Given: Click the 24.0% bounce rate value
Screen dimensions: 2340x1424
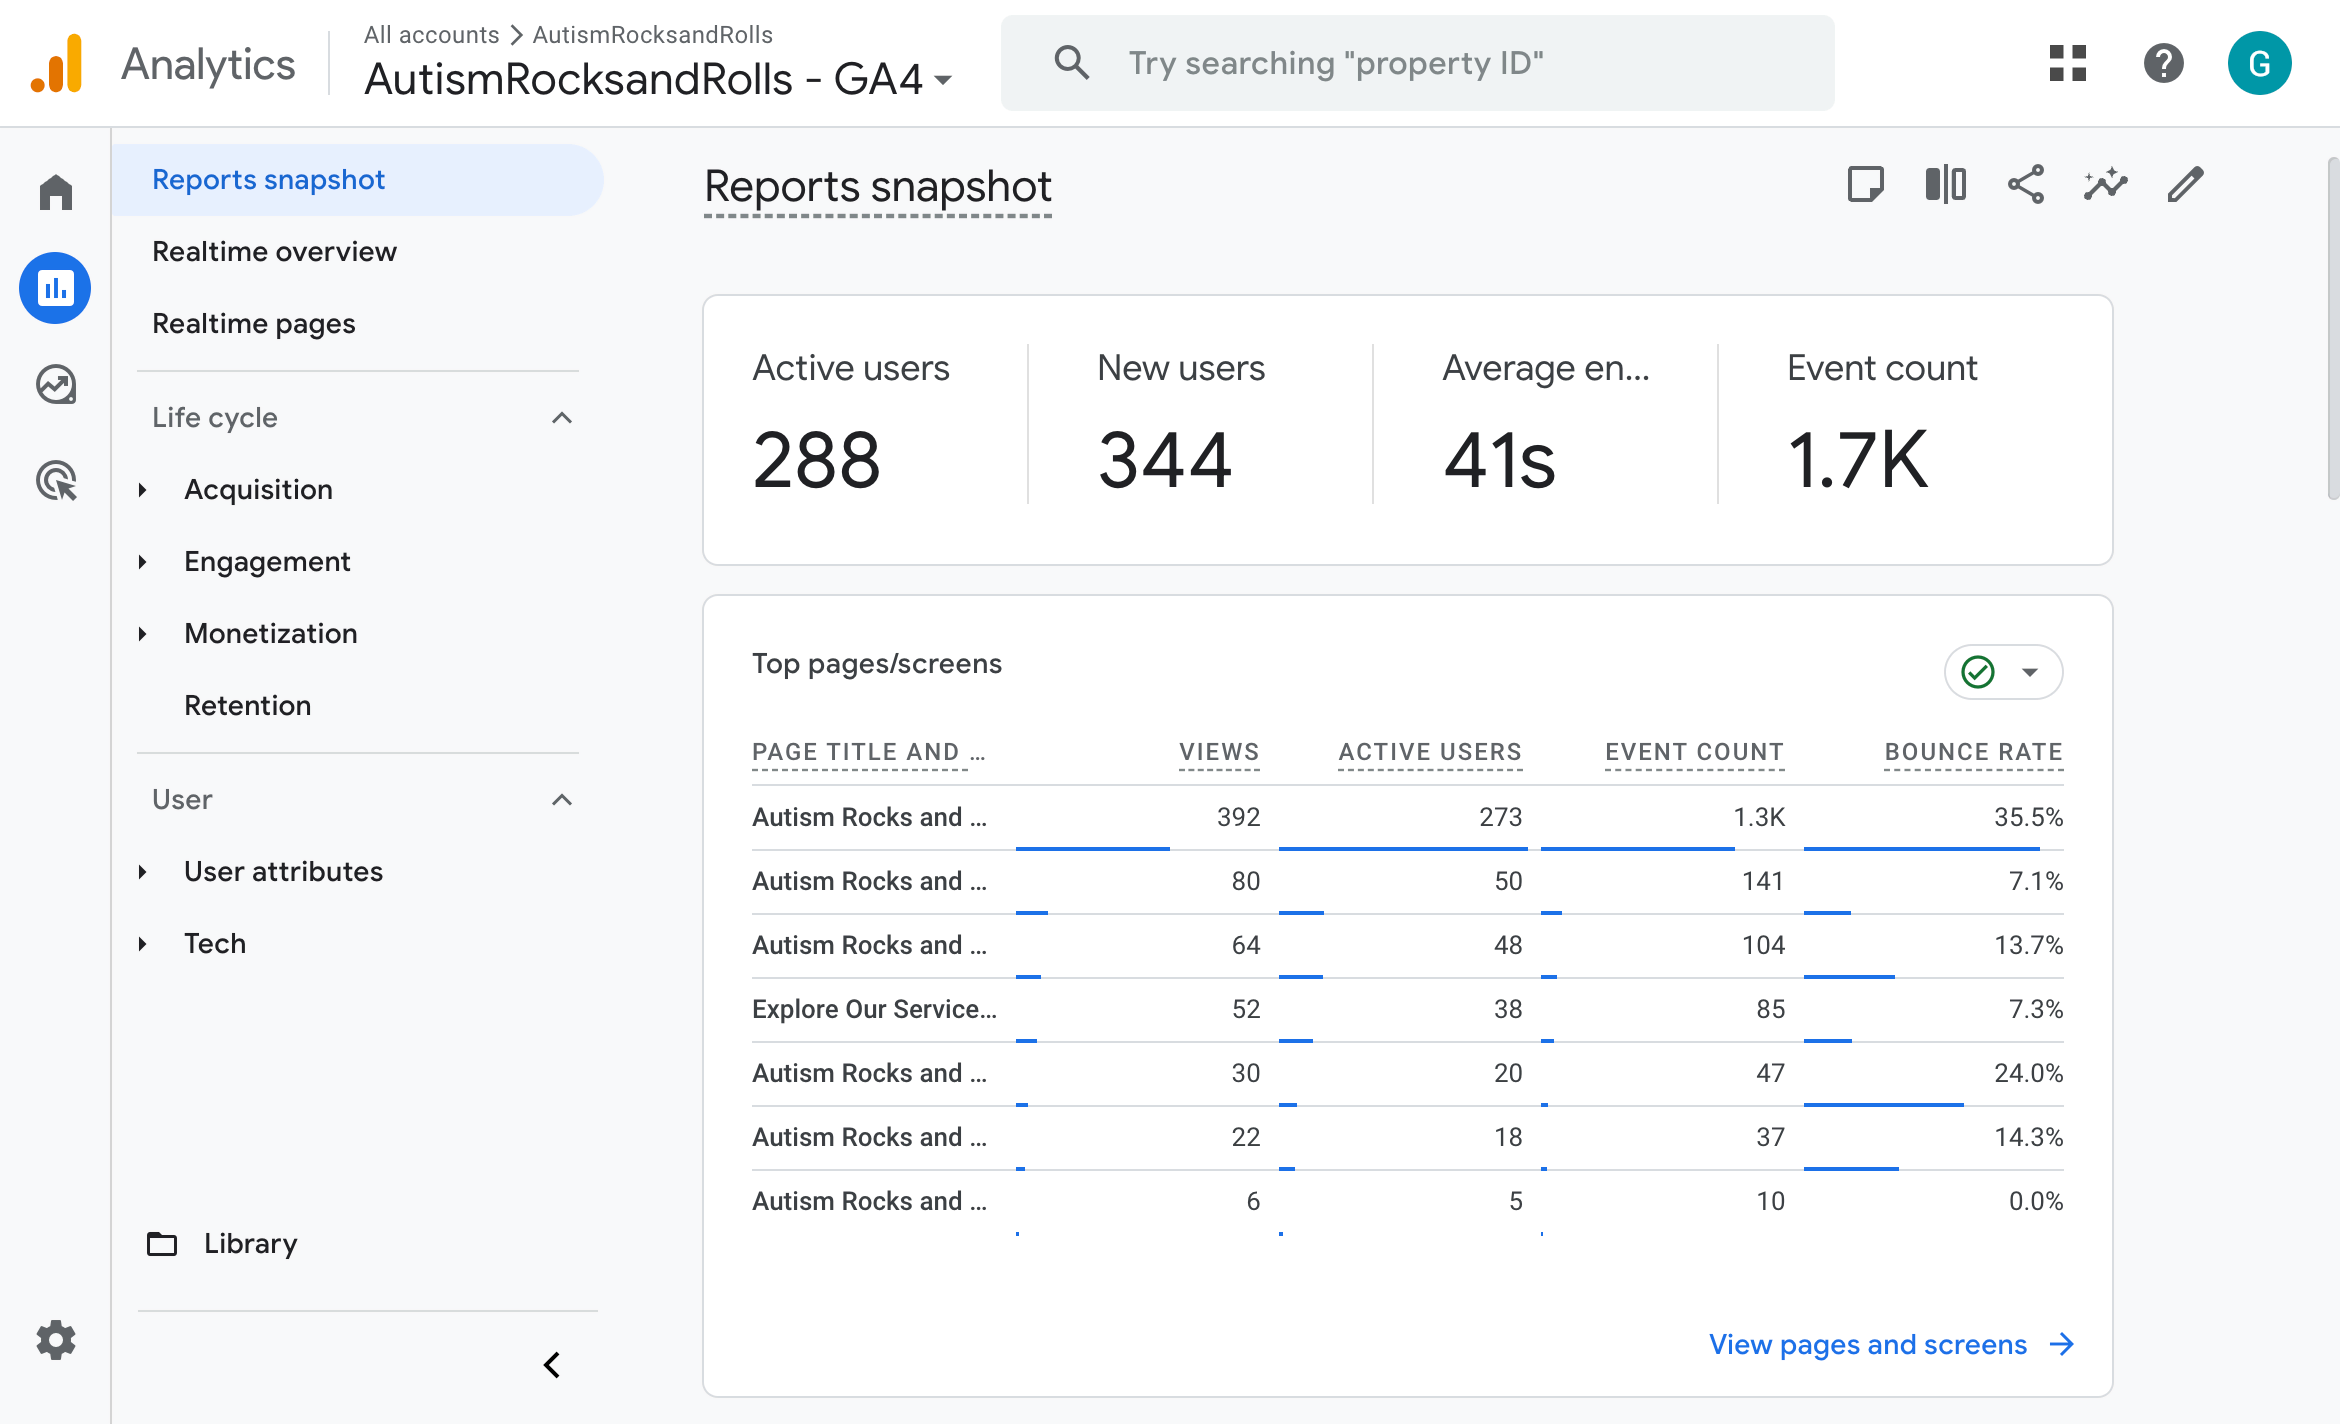Looking at the screenshot, I should pyautogui.click(x=2028, y=1073).
